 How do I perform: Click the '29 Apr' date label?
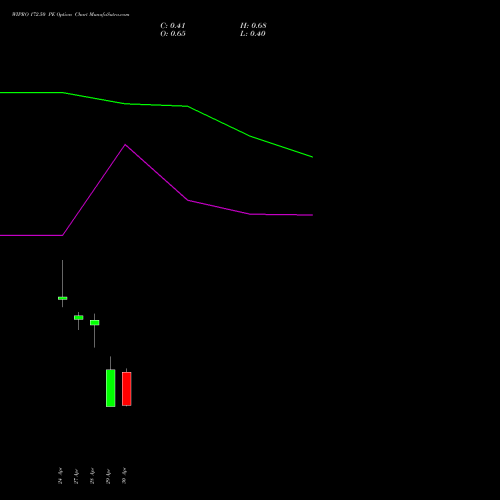point(108,476)
